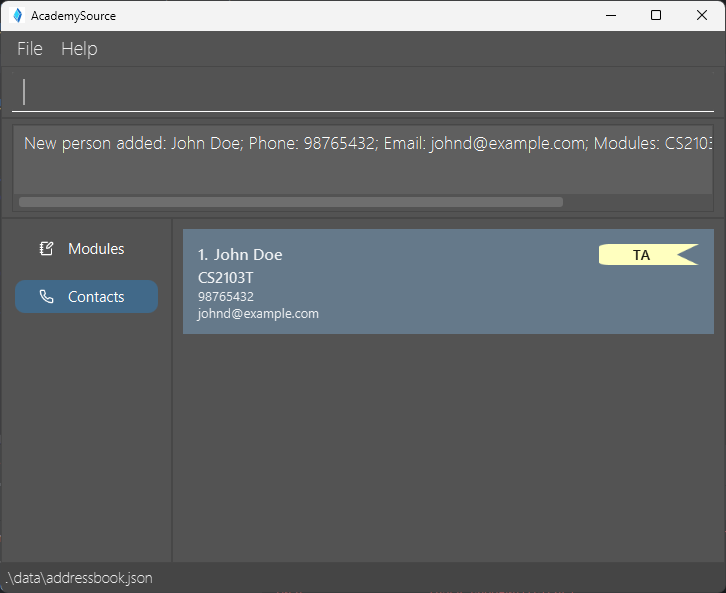Click the yellow TA tag
The width and height of the screenshot is (726, 593).
642,255
